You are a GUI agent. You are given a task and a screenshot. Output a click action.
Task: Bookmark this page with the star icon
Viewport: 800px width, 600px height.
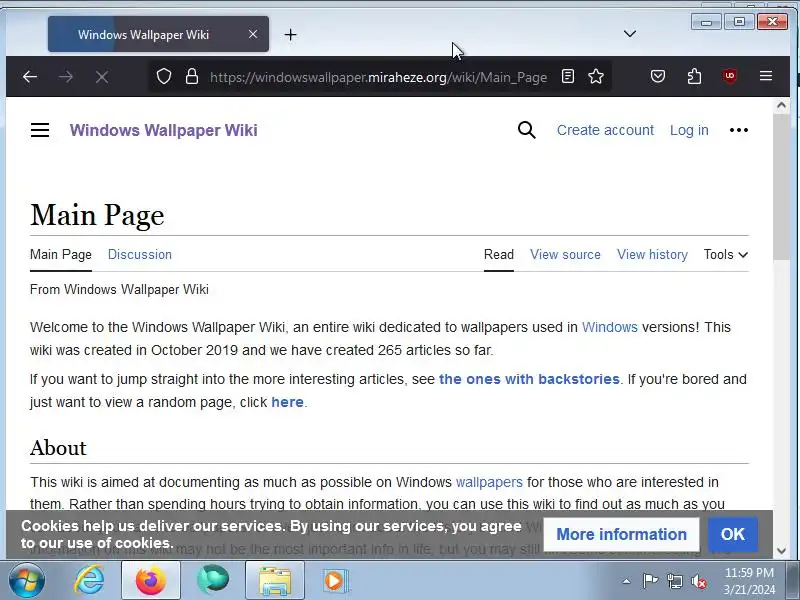point(596,77)
